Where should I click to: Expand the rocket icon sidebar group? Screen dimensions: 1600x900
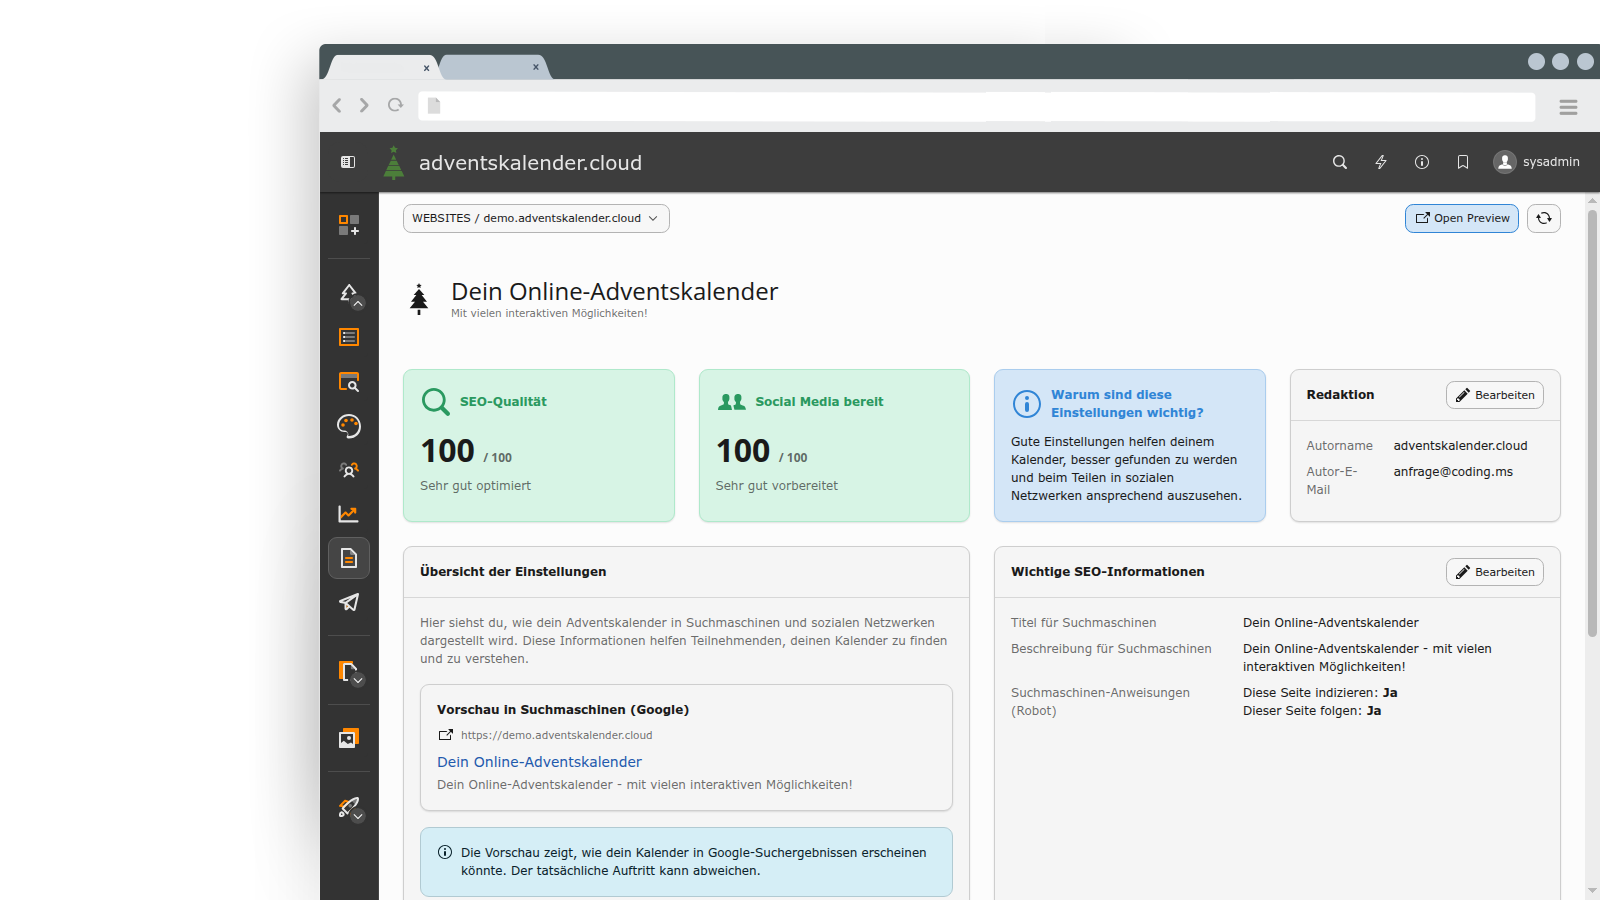pyautogui.click(x=349, y=808)
